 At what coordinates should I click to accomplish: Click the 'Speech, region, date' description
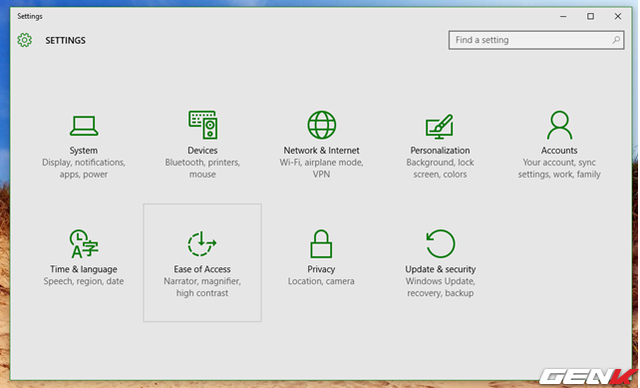pyautogui.click(x=84, y=281)
